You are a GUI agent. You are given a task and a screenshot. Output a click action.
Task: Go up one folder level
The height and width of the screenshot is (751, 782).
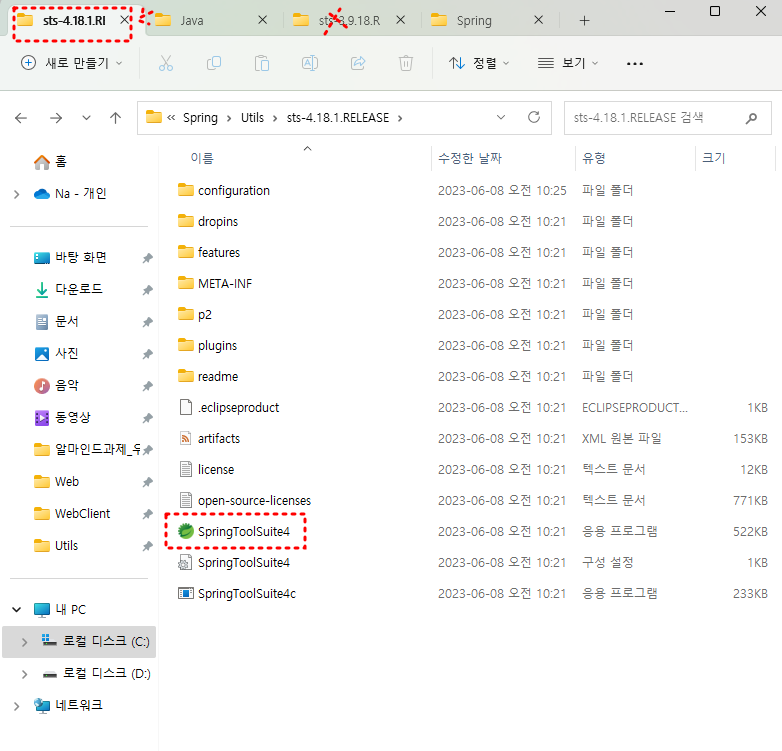pos(115,118)
